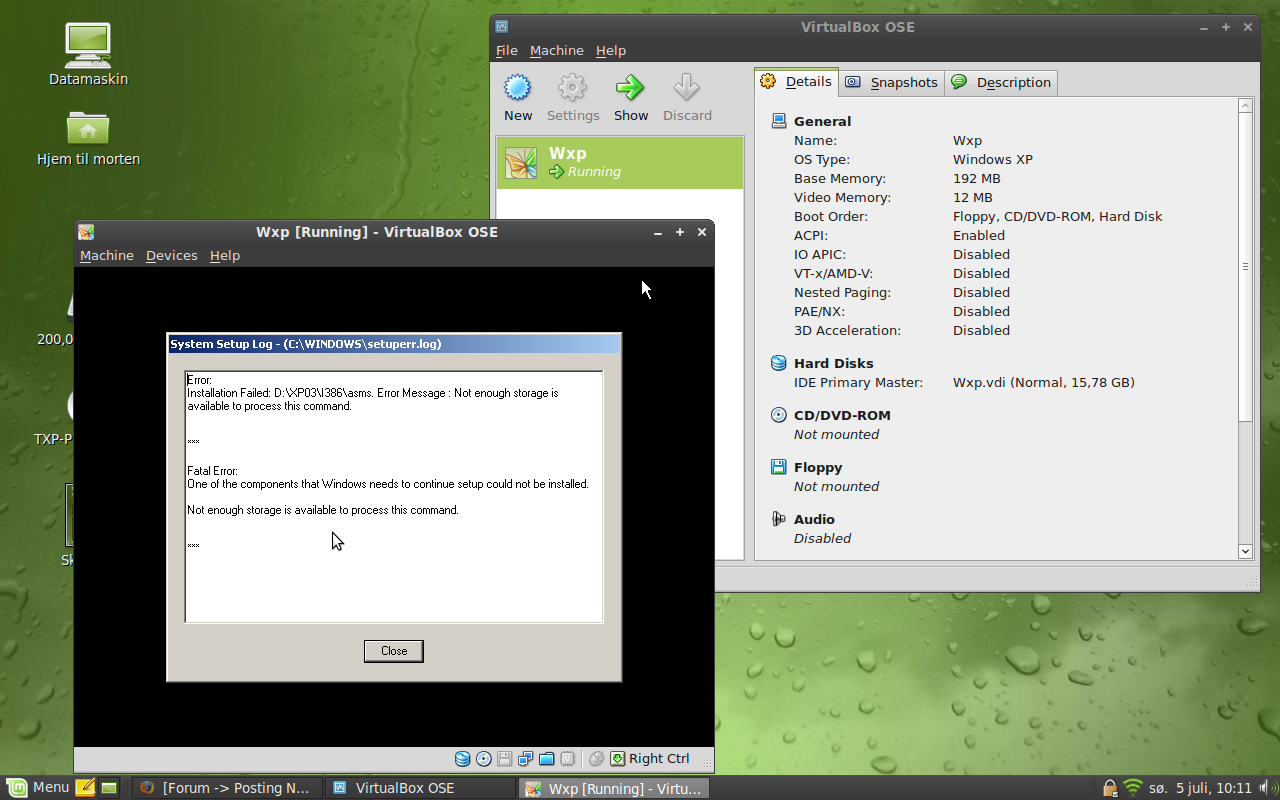Click the 'Right Ctrl' host key label
The image size is (1280, 800).
pyautogui.click(x=659, y=759)
